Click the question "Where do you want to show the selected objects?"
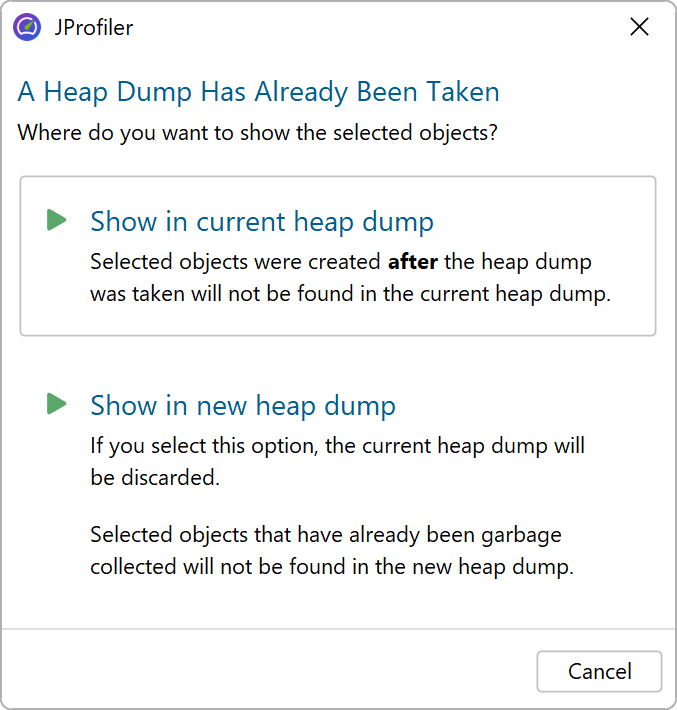The width and height of the screenshot is (677, 710). 258,132
